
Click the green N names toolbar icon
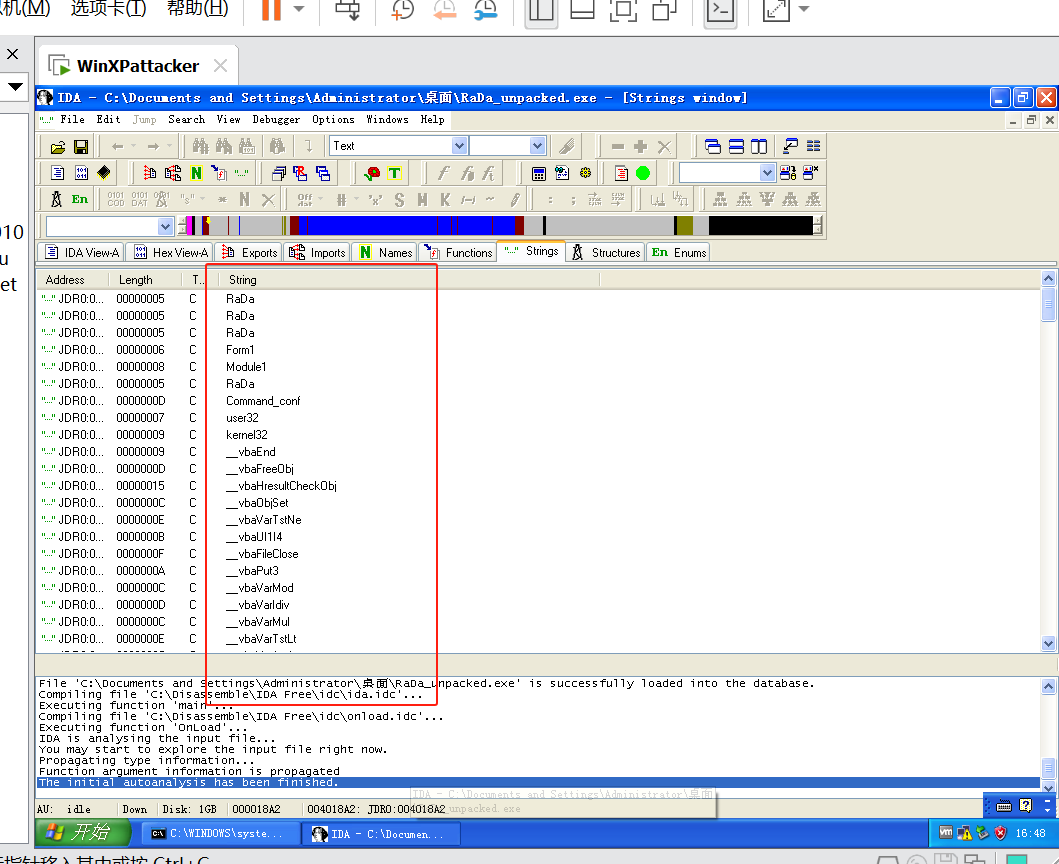(196, 173)
